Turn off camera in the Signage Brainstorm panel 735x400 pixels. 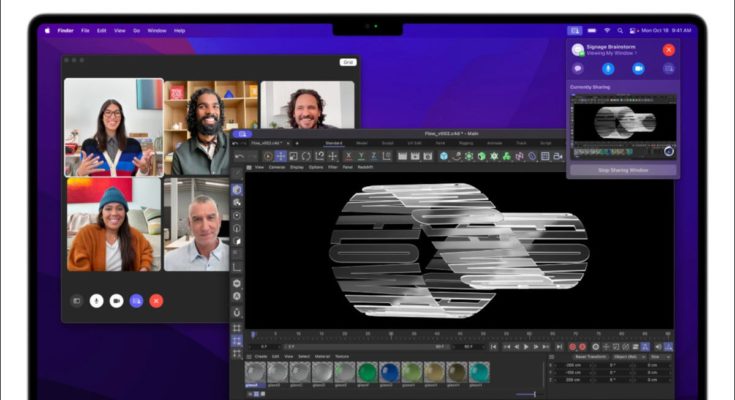click(638, 68)
